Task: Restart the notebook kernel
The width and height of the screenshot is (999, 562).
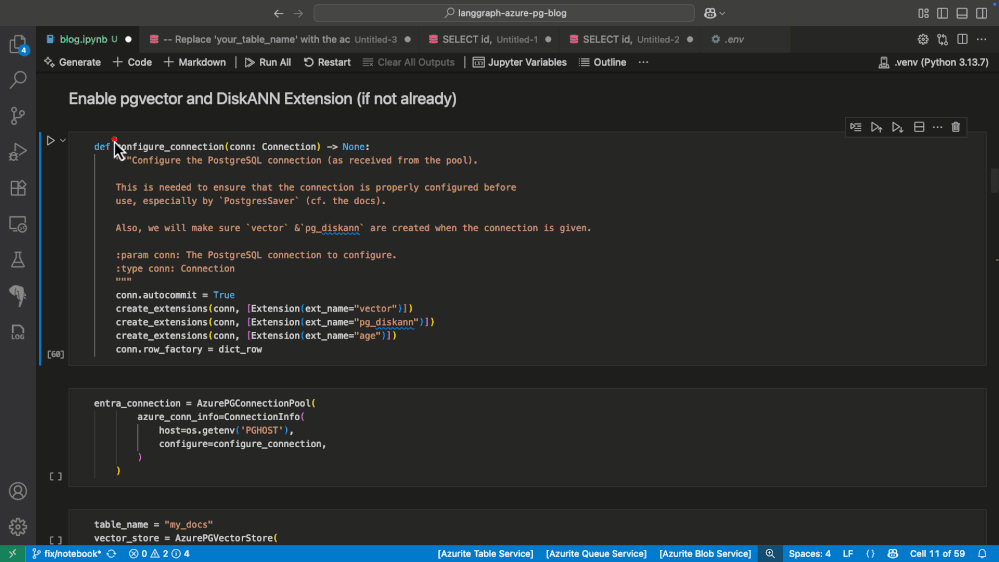Action: coord(327,62)
